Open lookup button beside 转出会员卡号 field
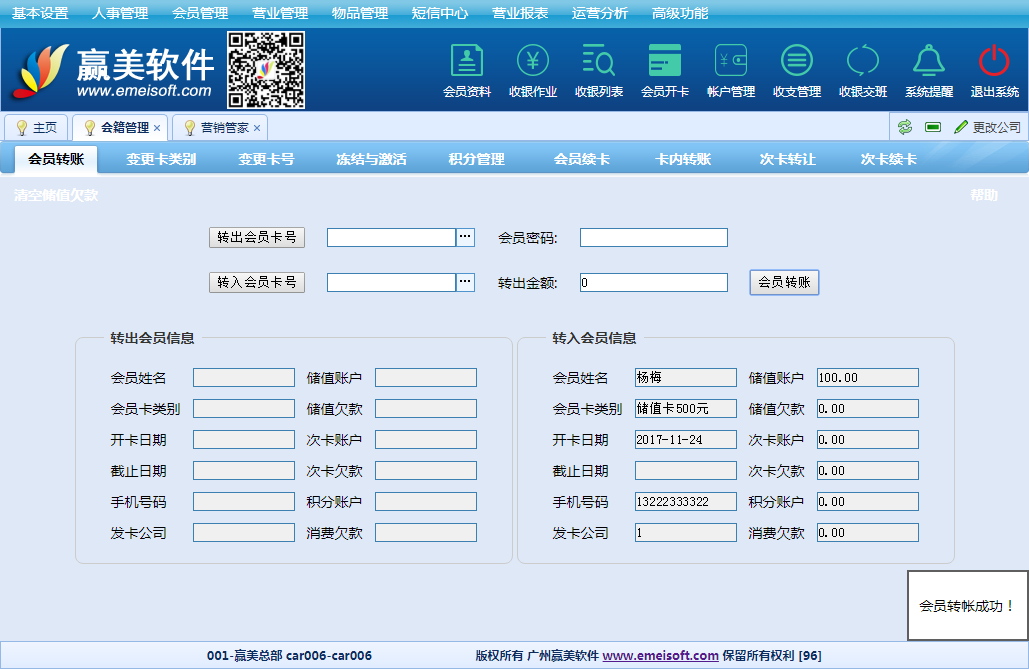The width and height of the screenshot is (1029, 669). click(465, 237)
